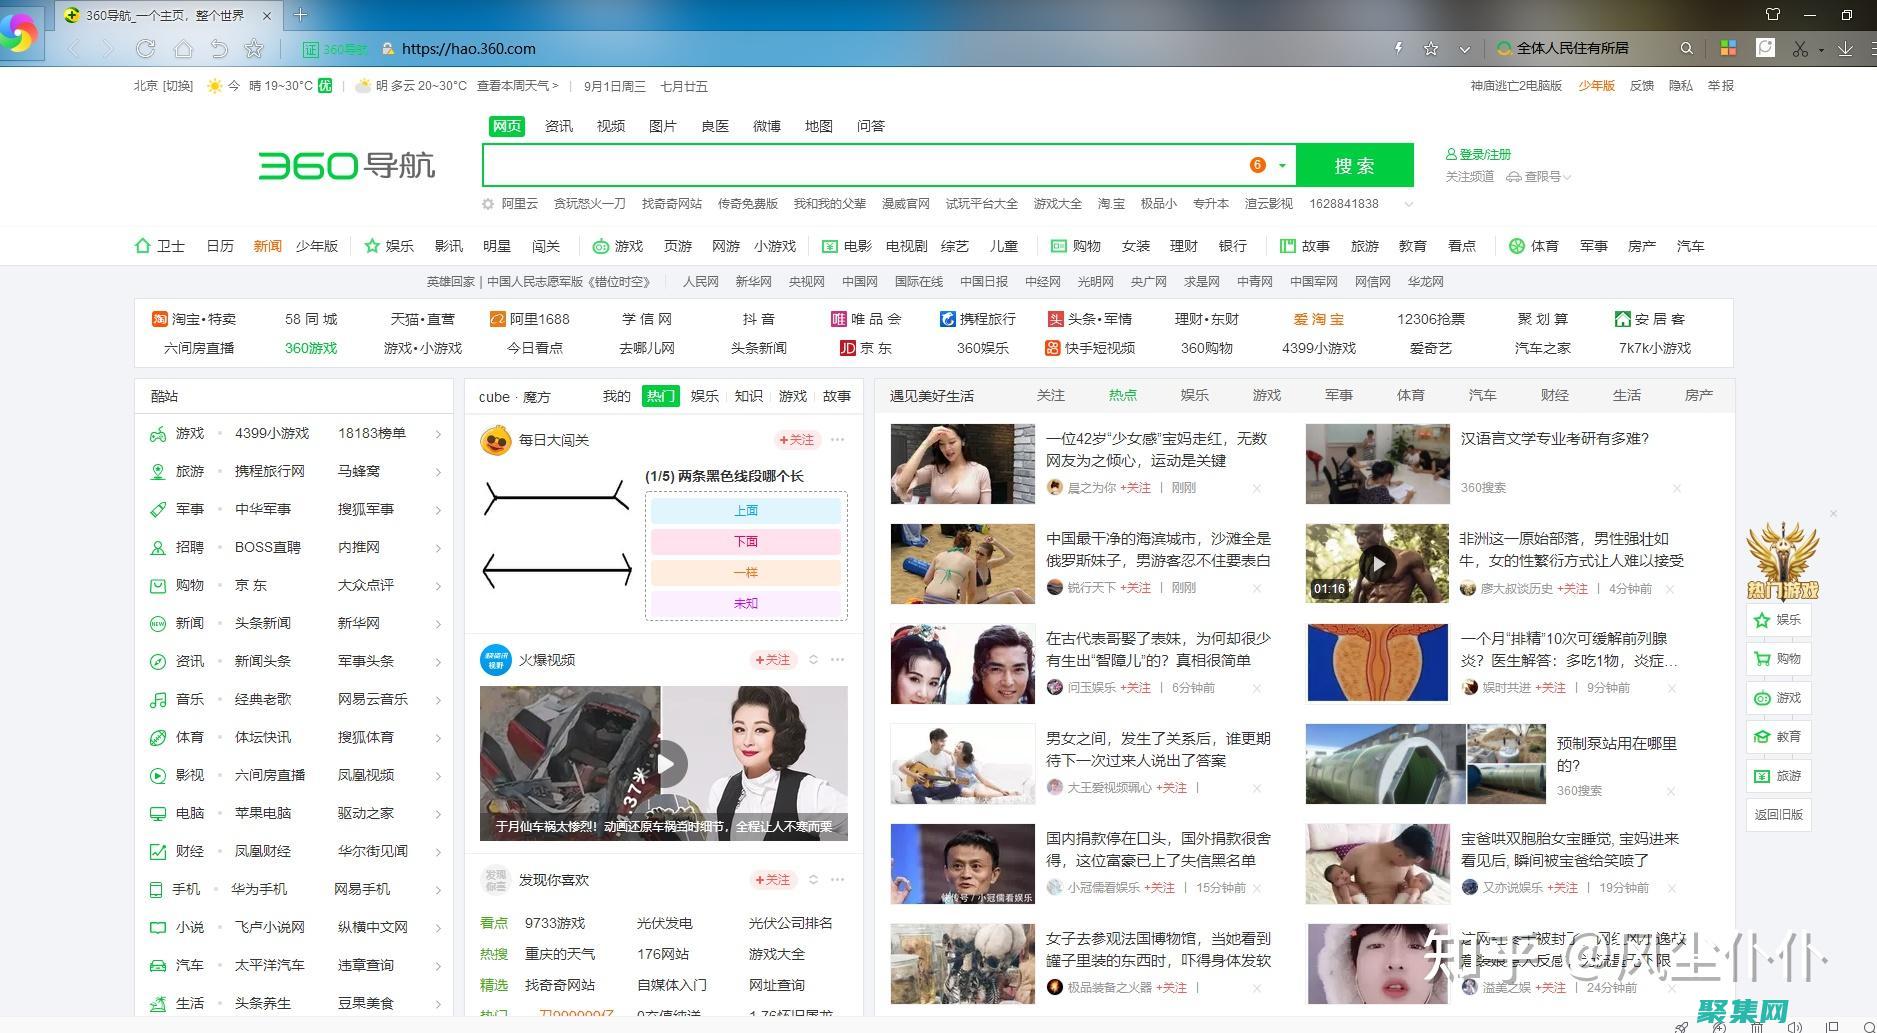
Task: Switch to the 热点 tab in the feed
Action: [x=1122, y=395]
